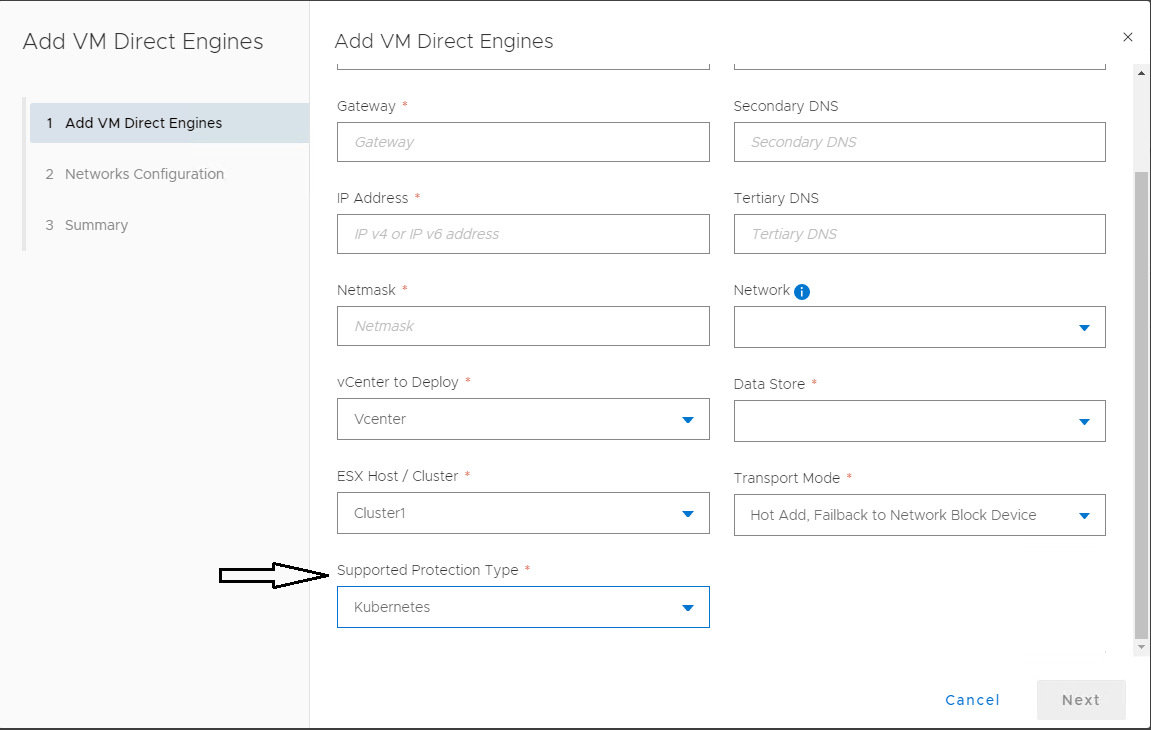Click into the Gateway field
1151x730 pixels.
(x=523, y=142)
